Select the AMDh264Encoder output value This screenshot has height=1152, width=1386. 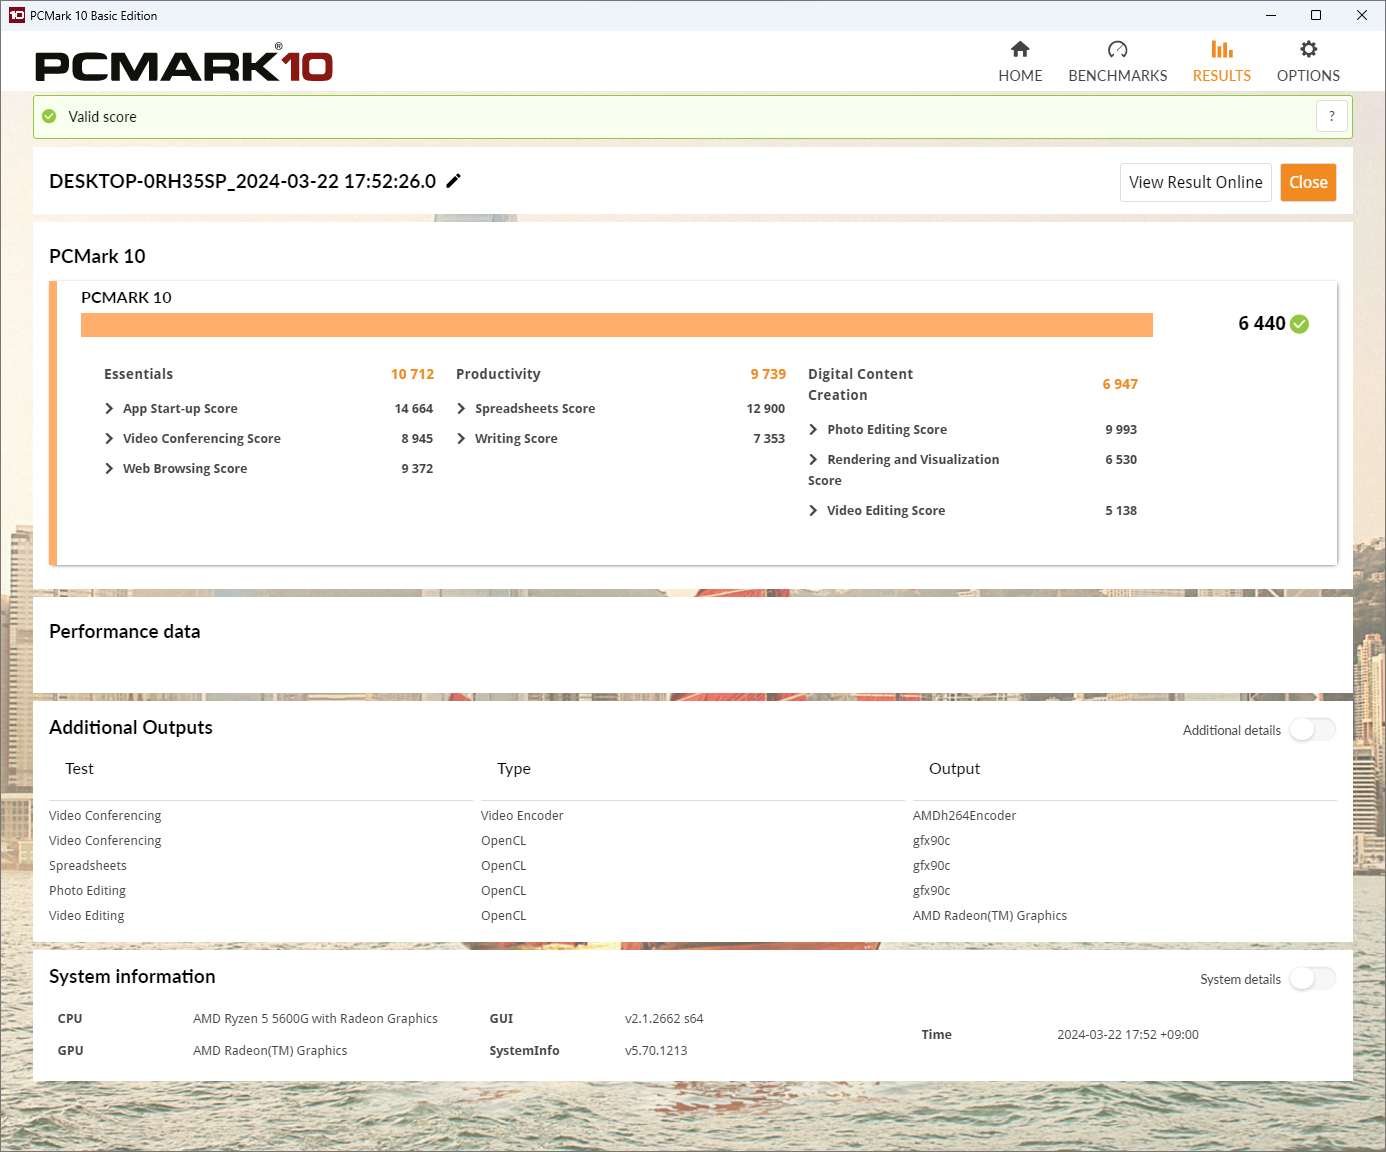click(964, 815)
